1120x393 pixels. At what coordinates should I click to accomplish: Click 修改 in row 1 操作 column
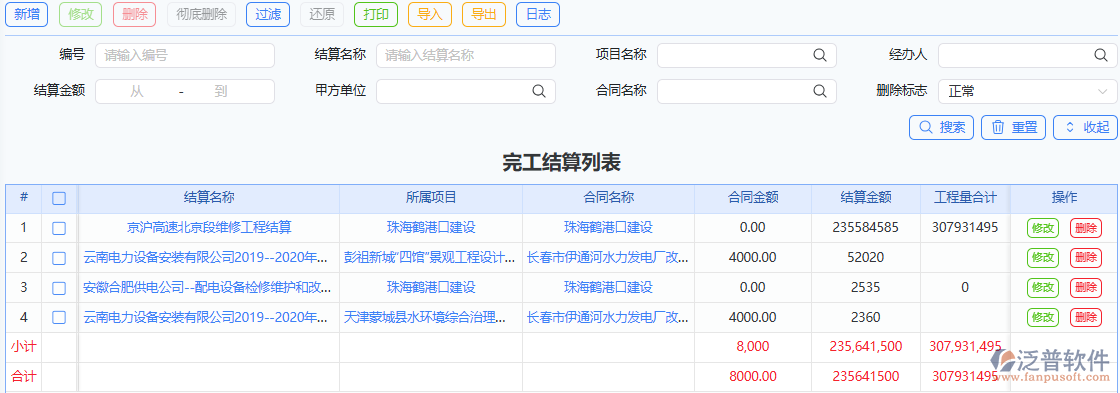1043,229
